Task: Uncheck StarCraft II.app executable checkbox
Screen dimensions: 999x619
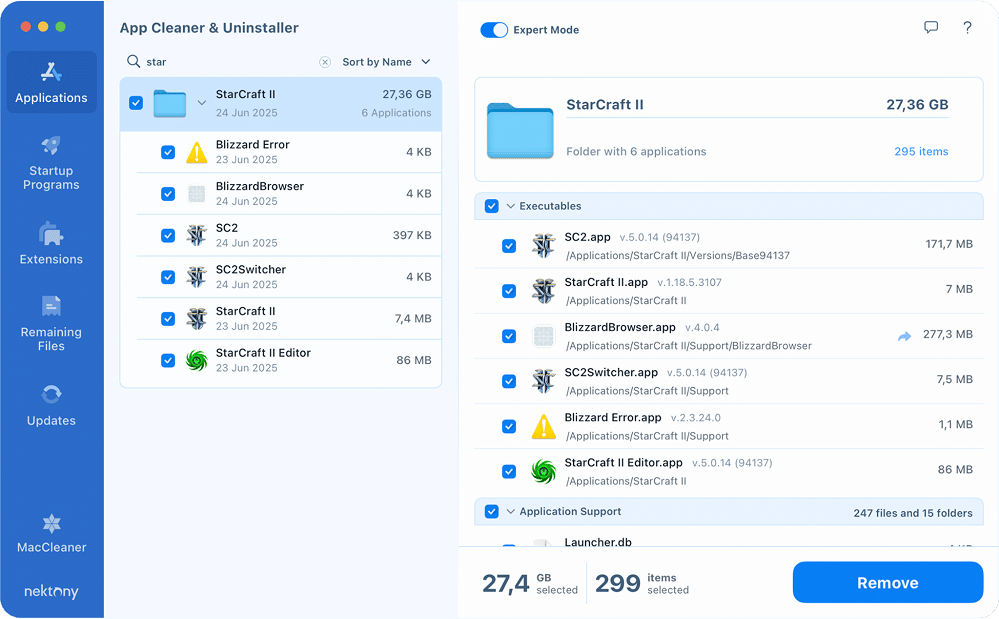Action: pos(508,291)
